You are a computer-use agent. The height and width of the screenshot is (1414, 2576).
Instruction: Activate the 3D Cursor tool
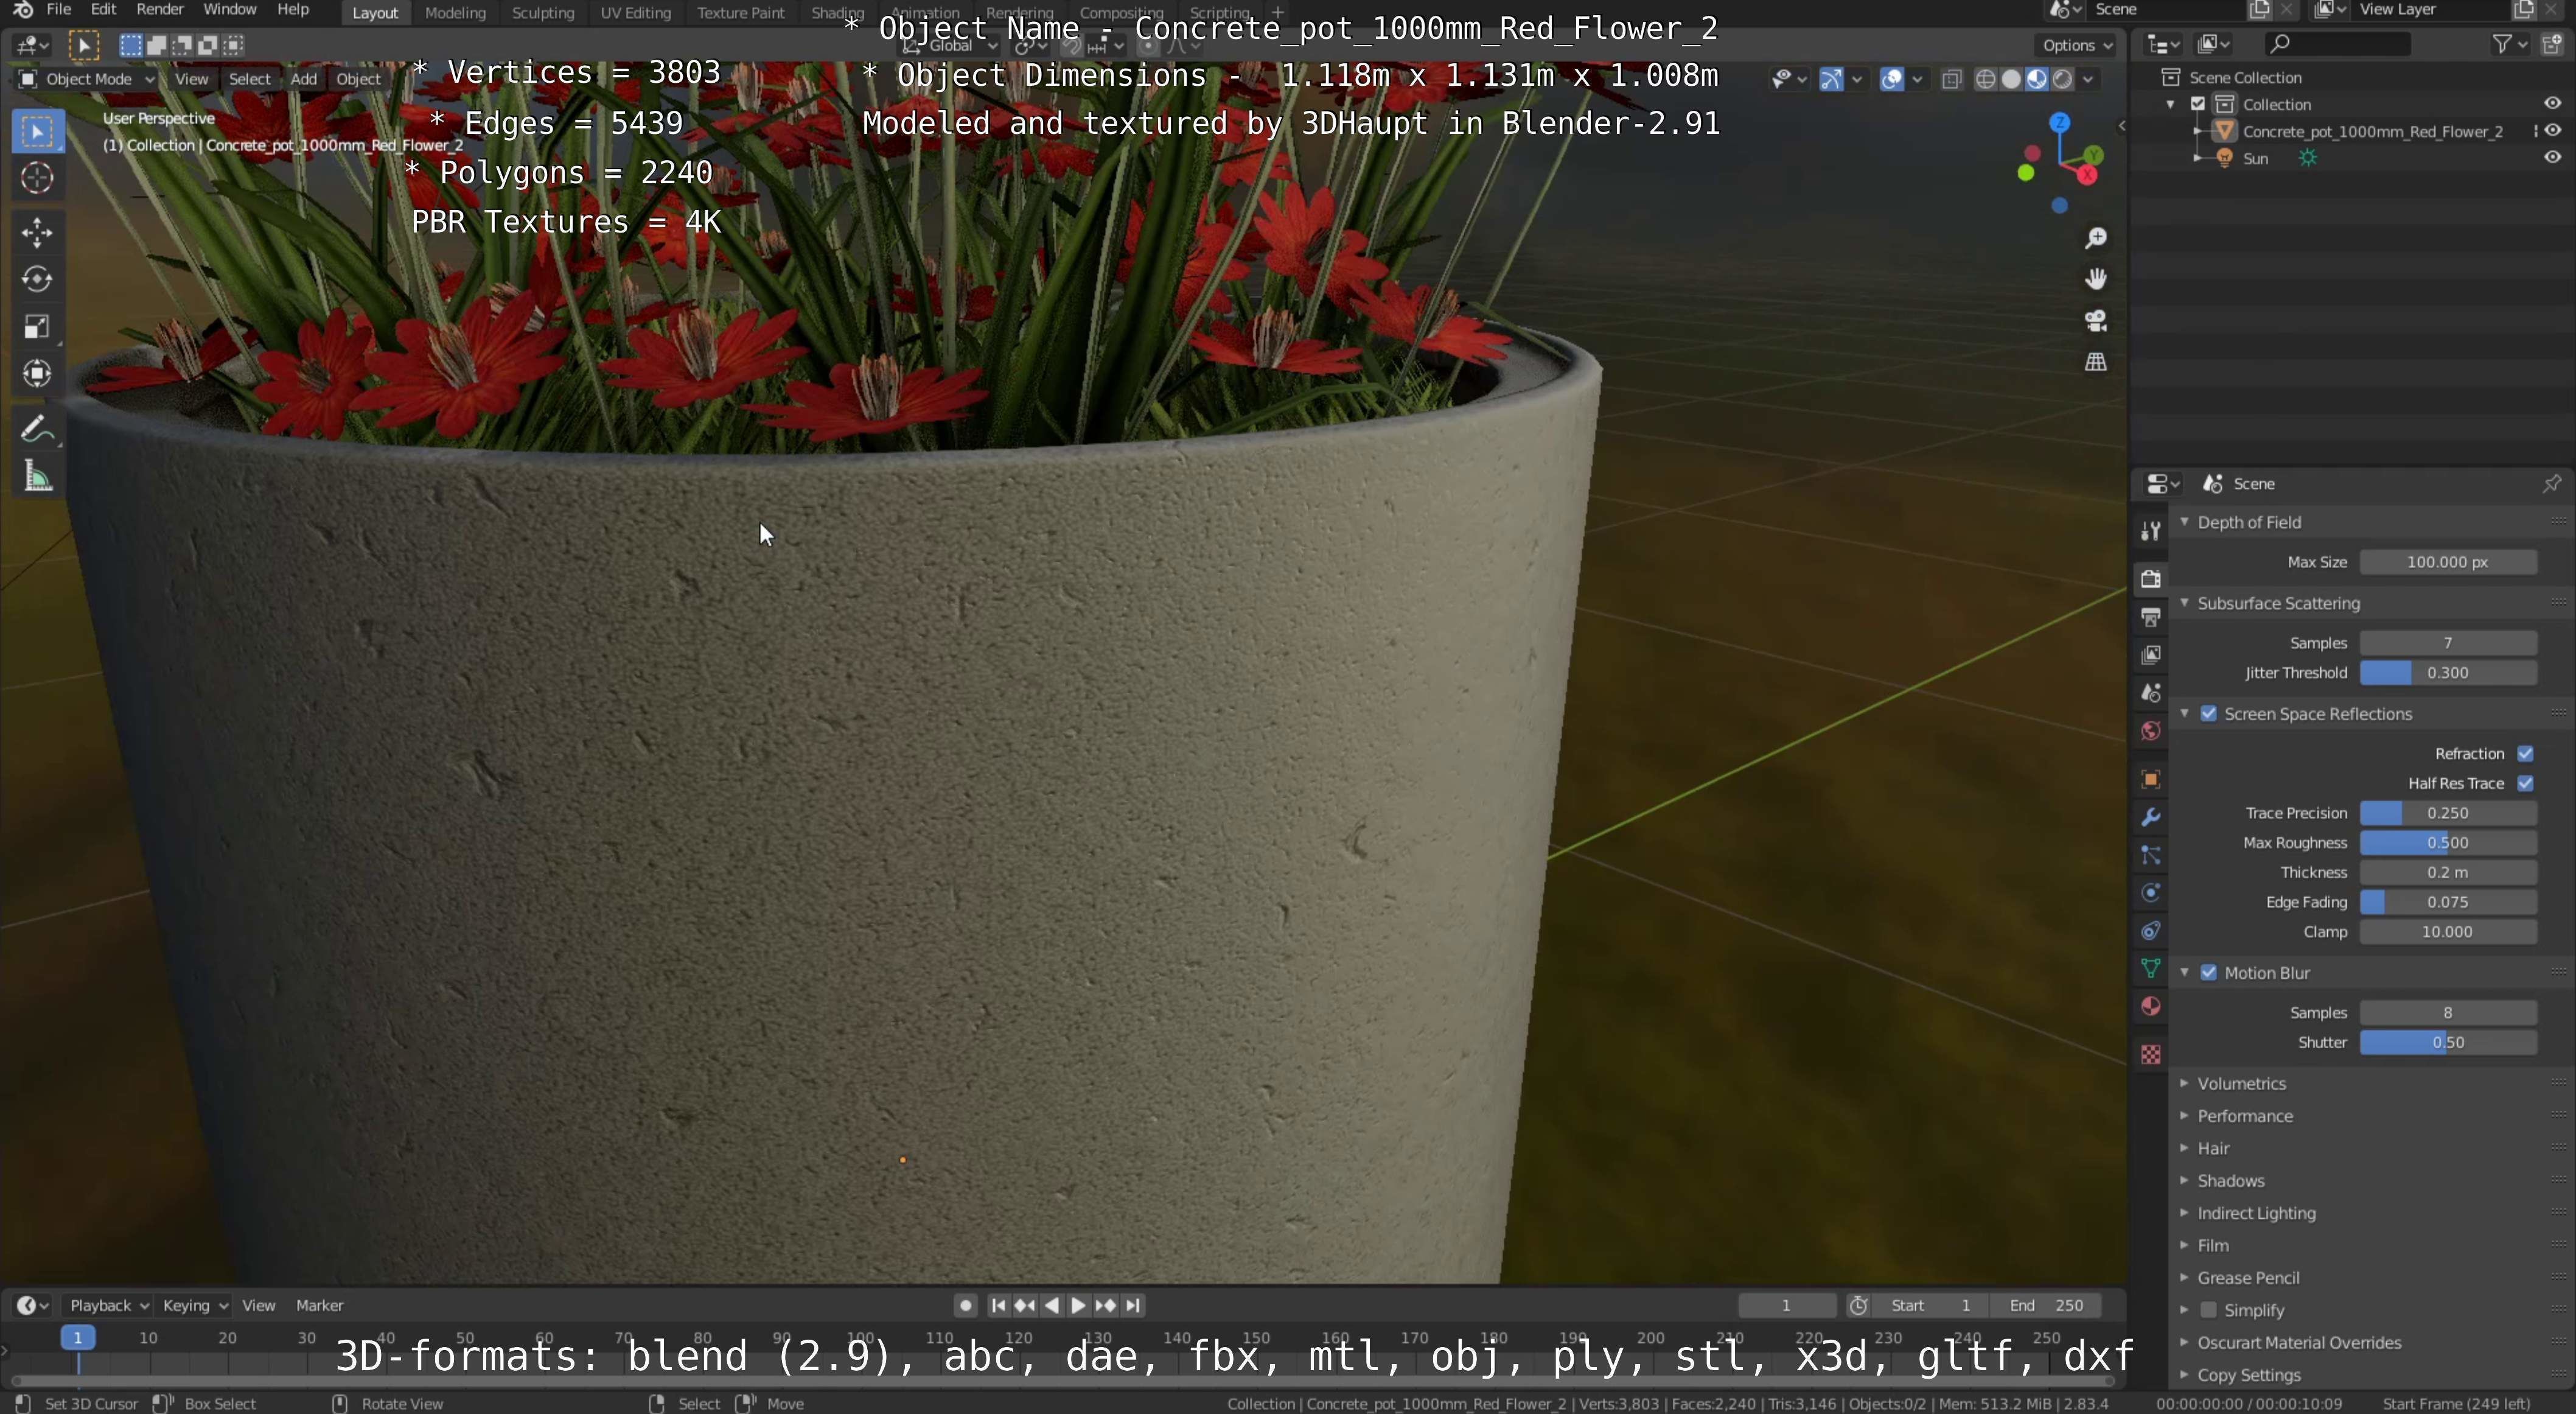coord(38,179)
